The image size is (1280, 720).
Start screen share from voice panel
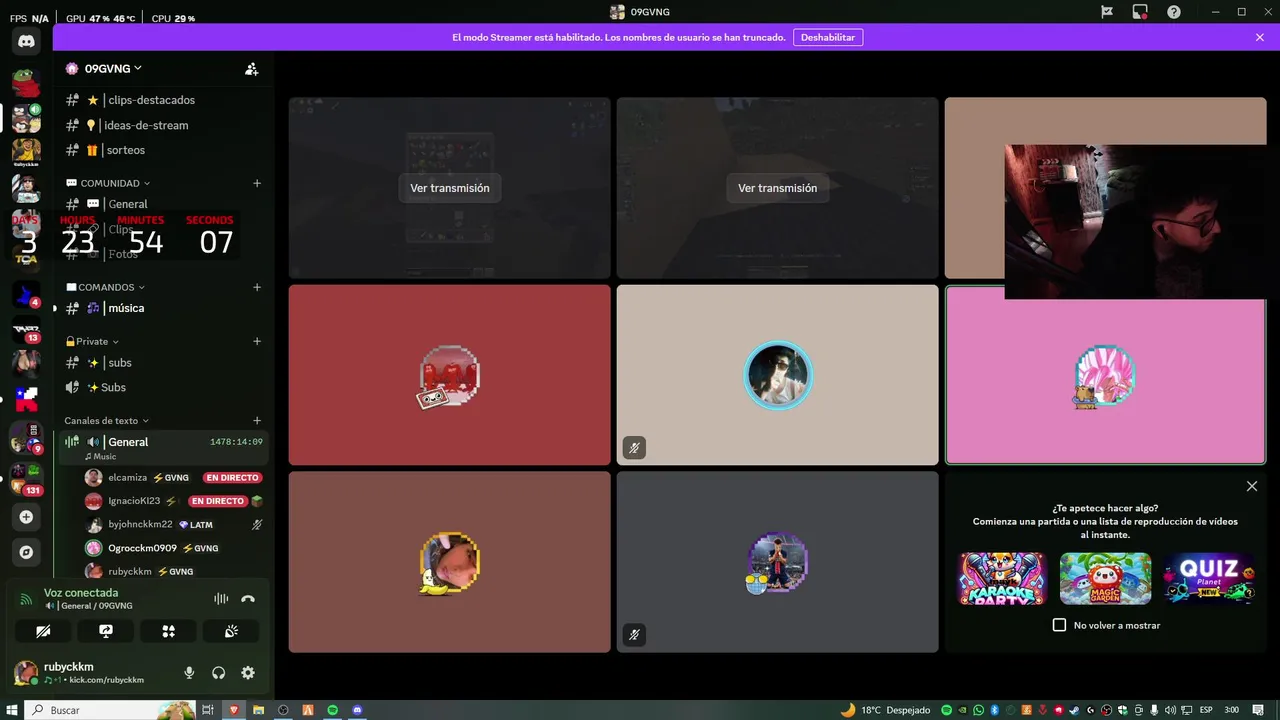tap(106, 631)
